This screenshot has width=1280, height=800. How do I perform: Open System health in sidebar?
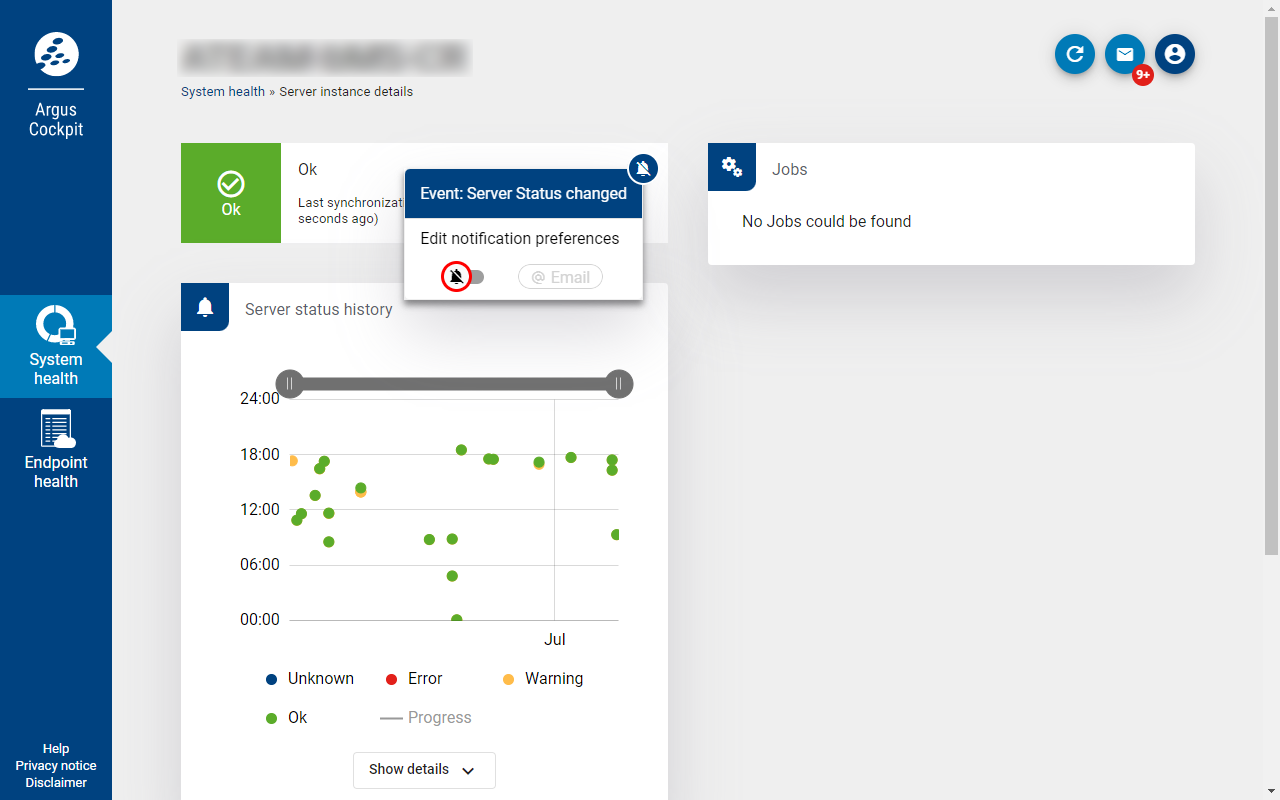(56, 346)
